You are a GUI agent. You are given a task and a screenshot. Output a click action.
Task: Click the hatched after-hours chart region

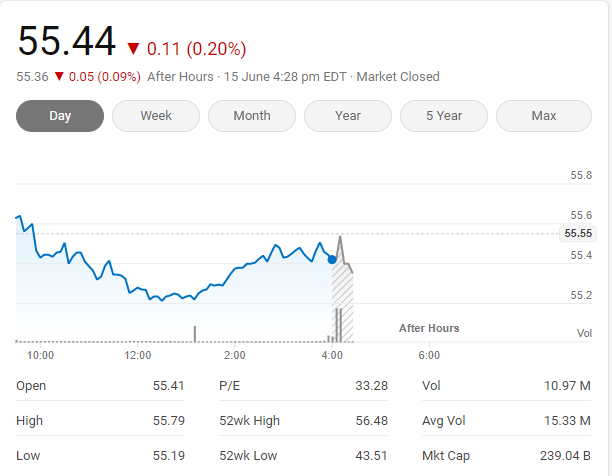[343, 300]
